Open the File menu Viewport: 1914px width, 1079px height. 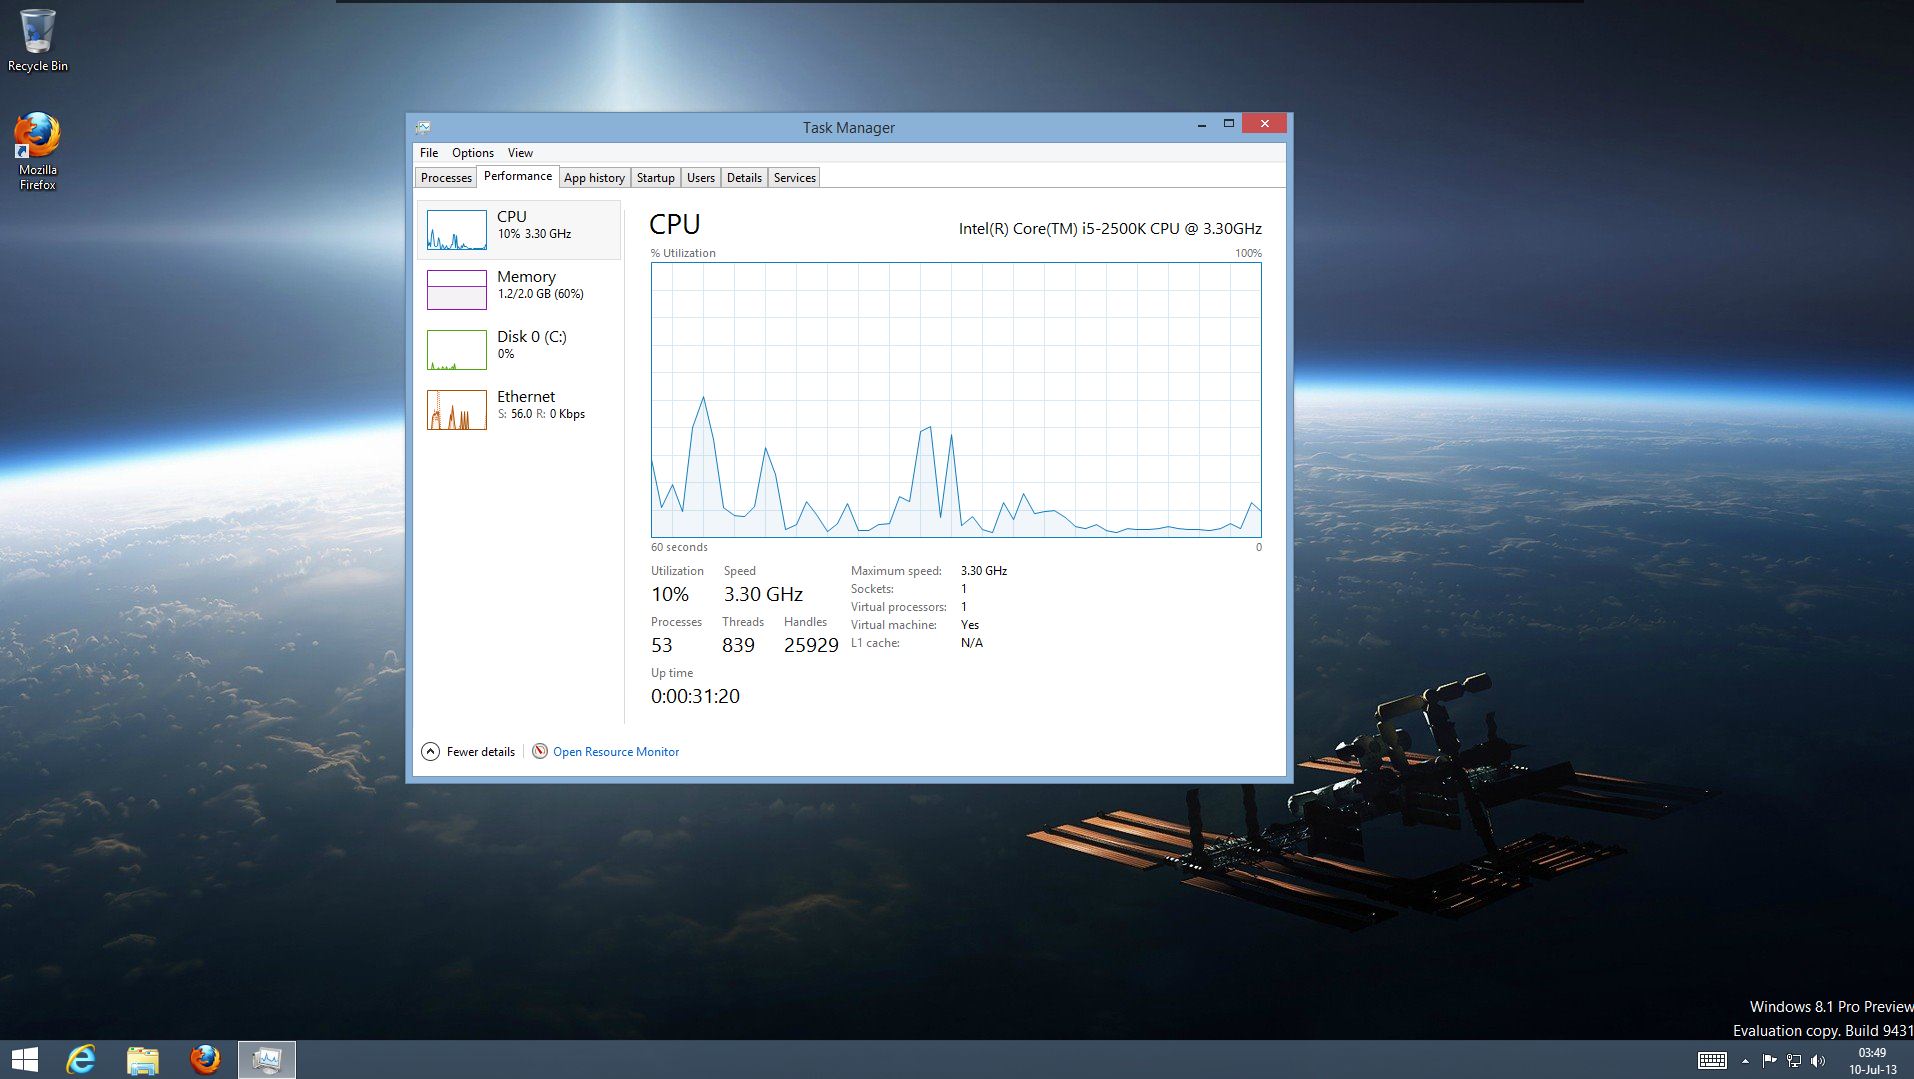click(429, 152)
